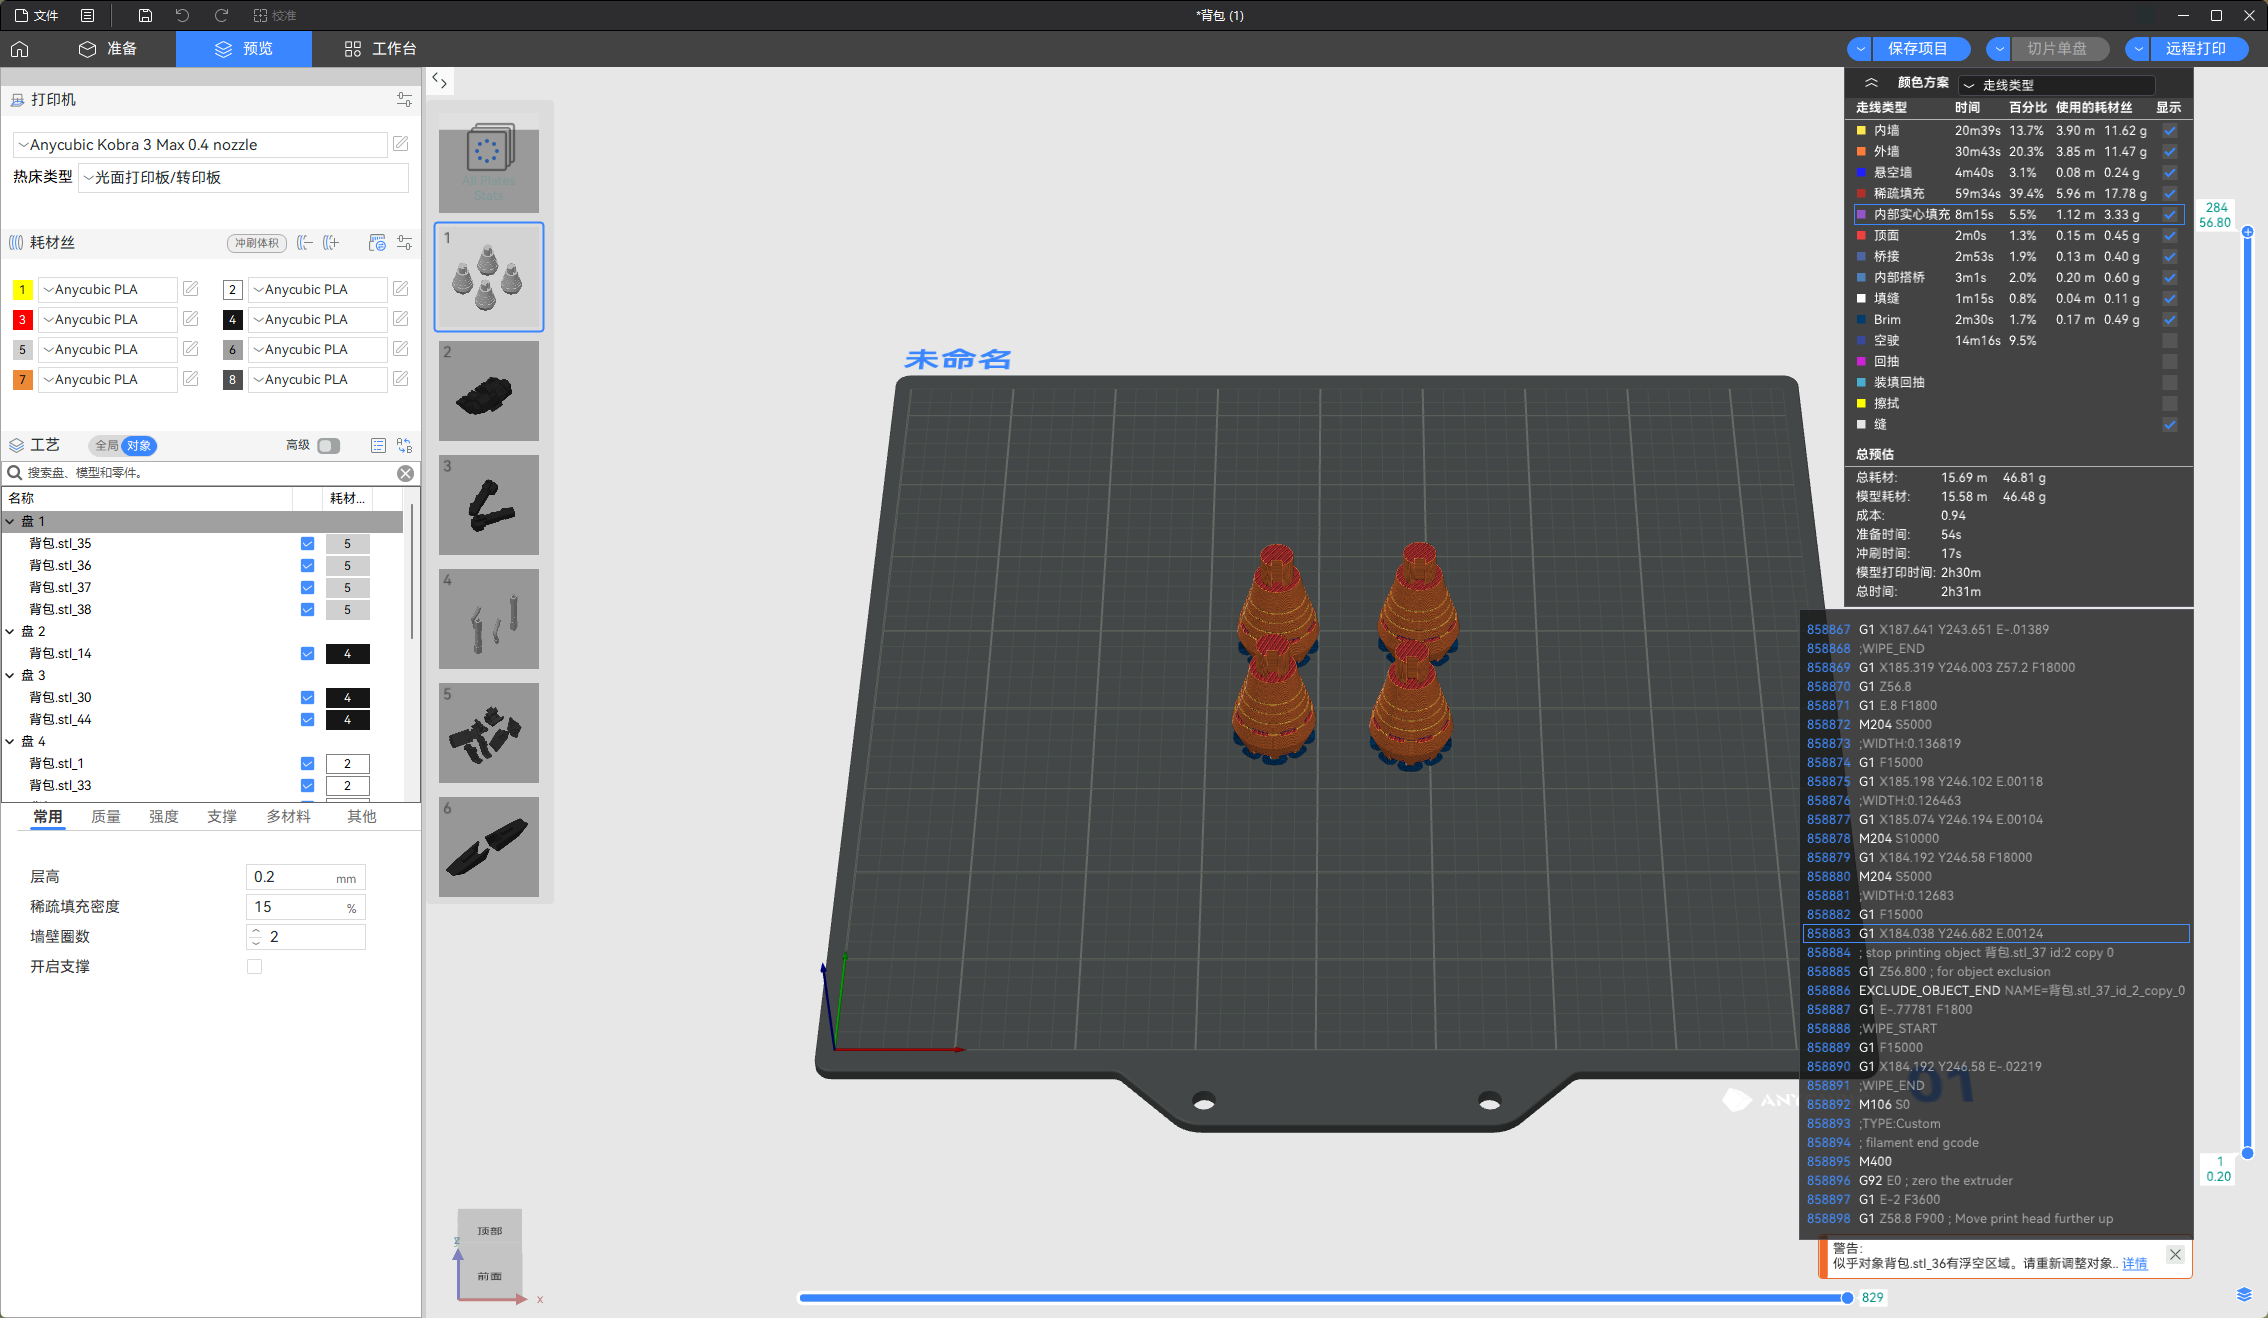Image resolution: width=2268 pixels, height=1318 pixels.
Task: Collapse the 盘 2 tree group
Action: coord(10,631)
